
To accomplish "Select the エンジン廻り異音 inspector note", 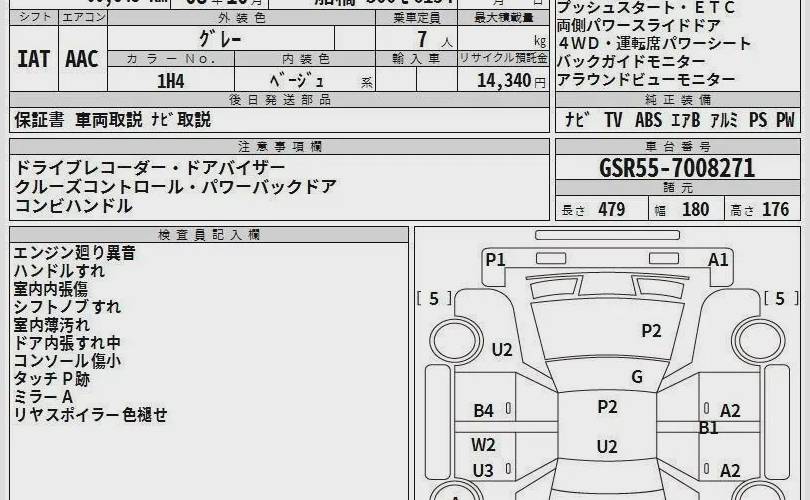I will [x=74, y=254].
